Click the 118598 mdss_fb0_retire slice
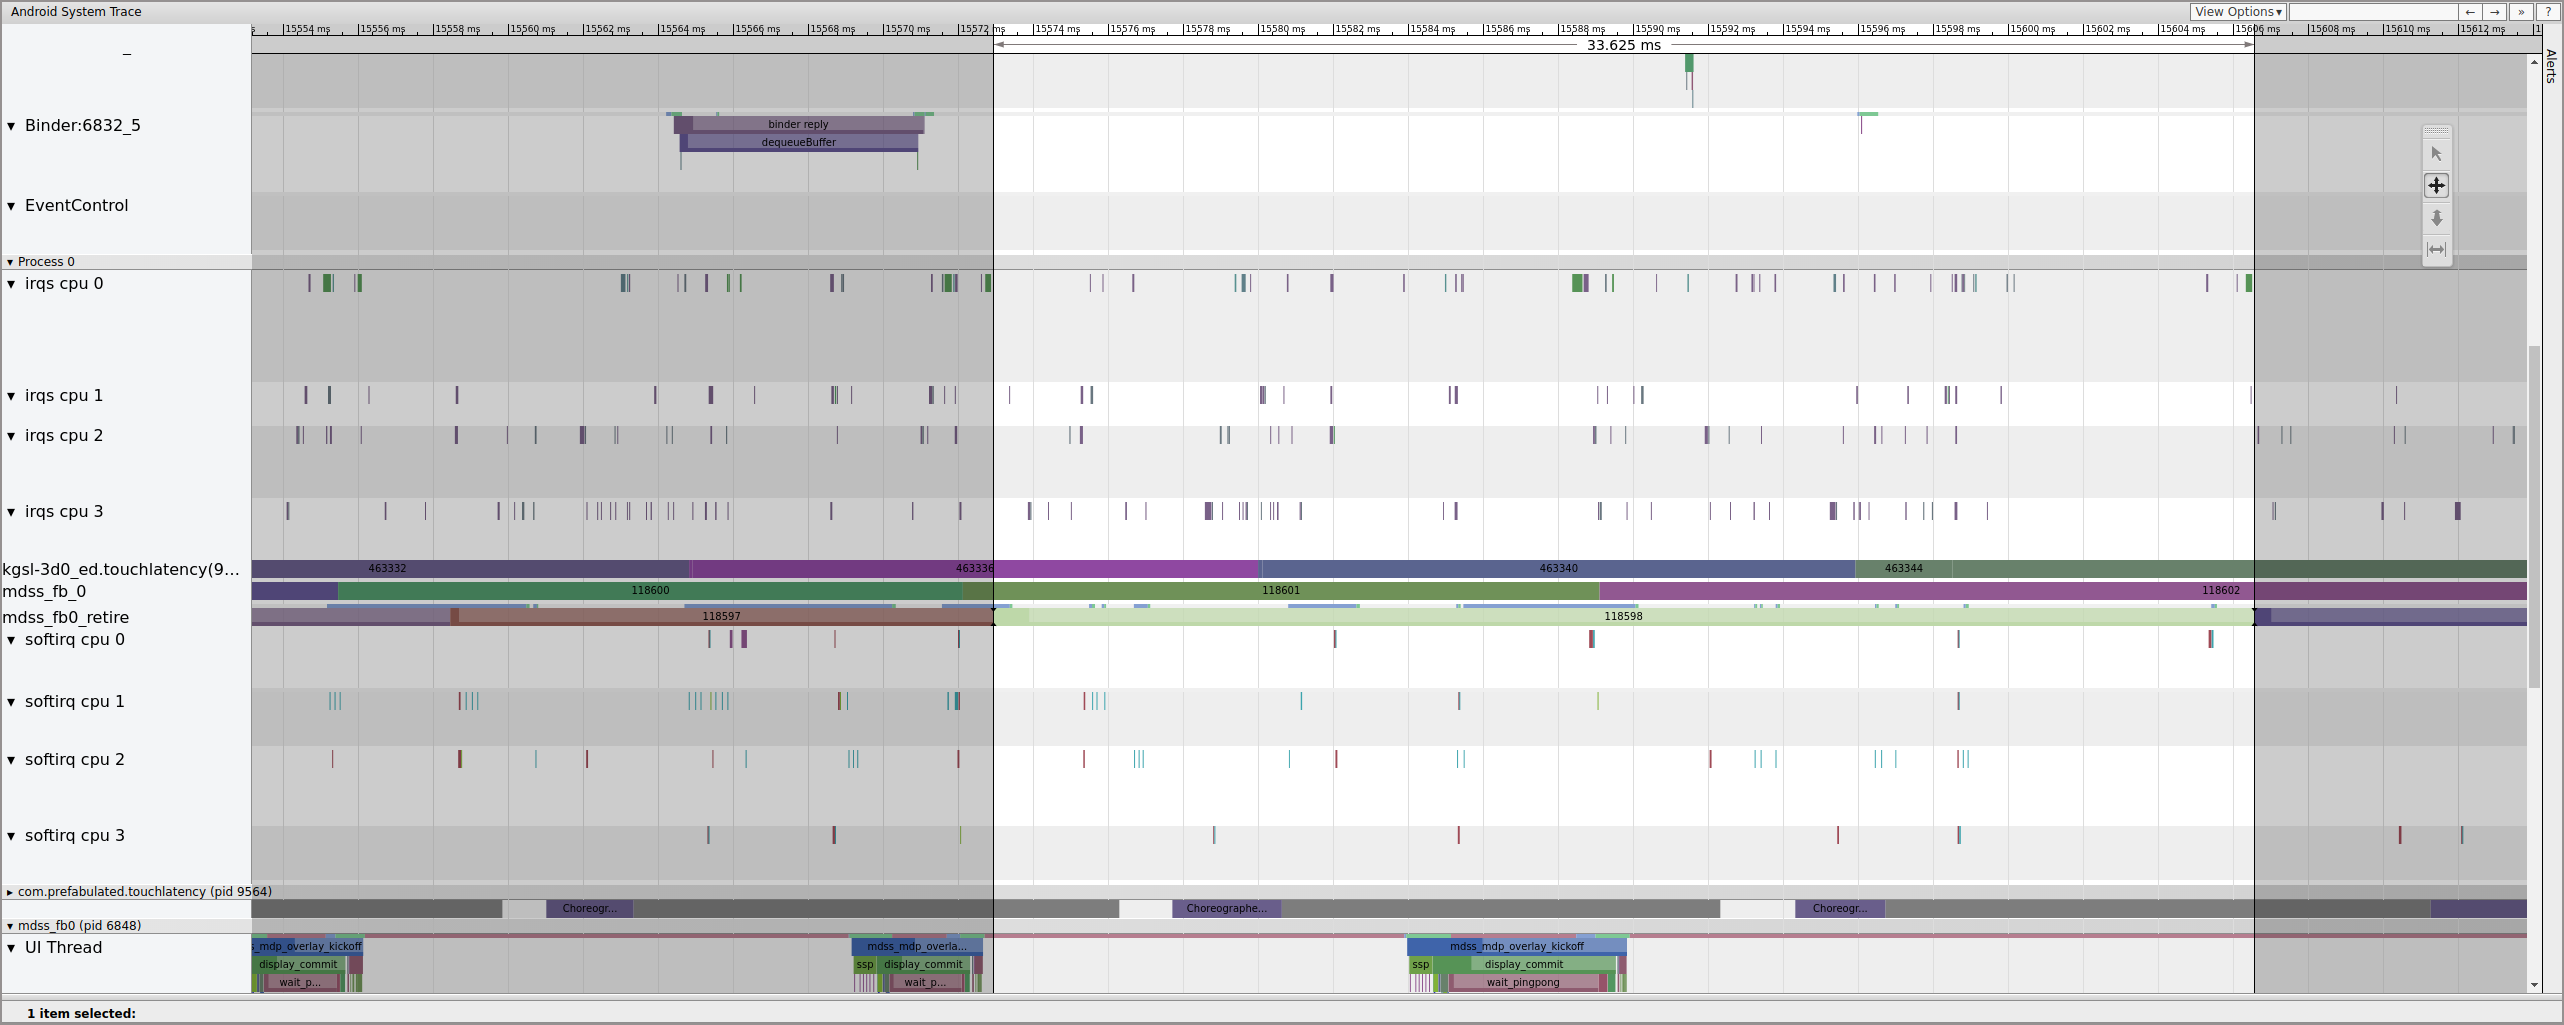 [x=1622, y=616]
